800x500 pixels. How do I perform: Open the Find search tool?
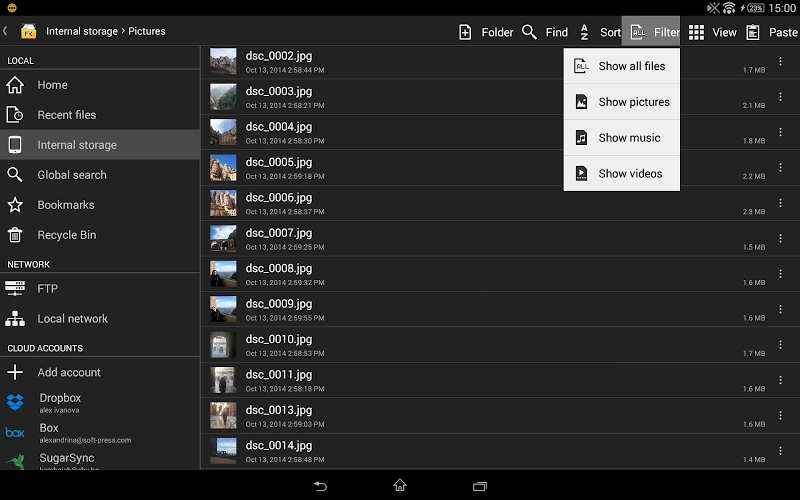(545, 32)
